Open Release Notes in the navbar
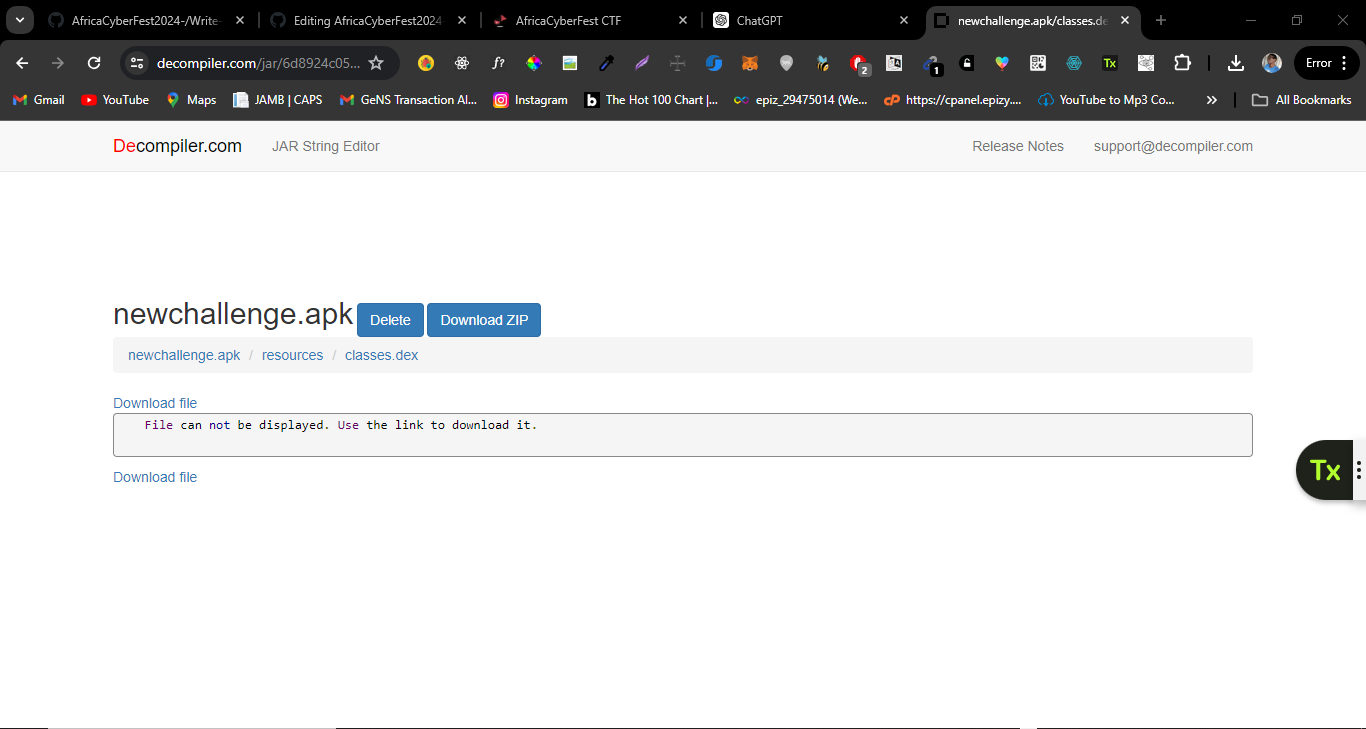The width and height of the screenshot is (1366, 729). click(1017, 146)
